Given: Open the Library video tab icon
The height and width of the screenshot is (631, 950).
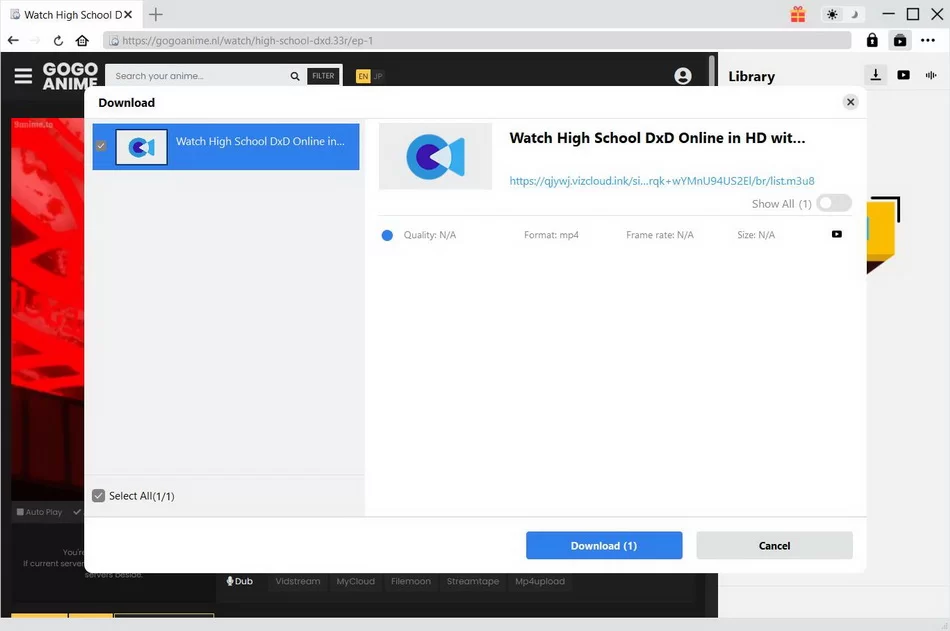Looking at the screenshot, I should [x=903, y=75].
